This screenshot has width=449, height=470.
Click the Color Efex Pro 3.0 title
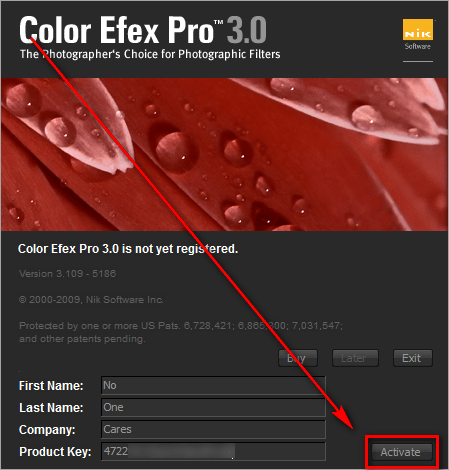click(x=143, y=30)
